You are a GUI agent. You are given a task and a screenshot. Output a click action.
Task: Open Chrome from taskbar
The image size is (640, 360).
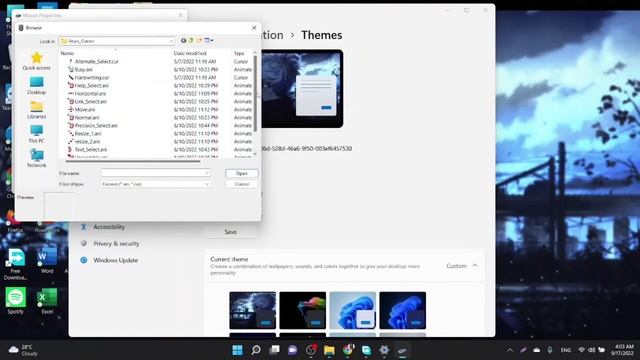coord(348,350)
